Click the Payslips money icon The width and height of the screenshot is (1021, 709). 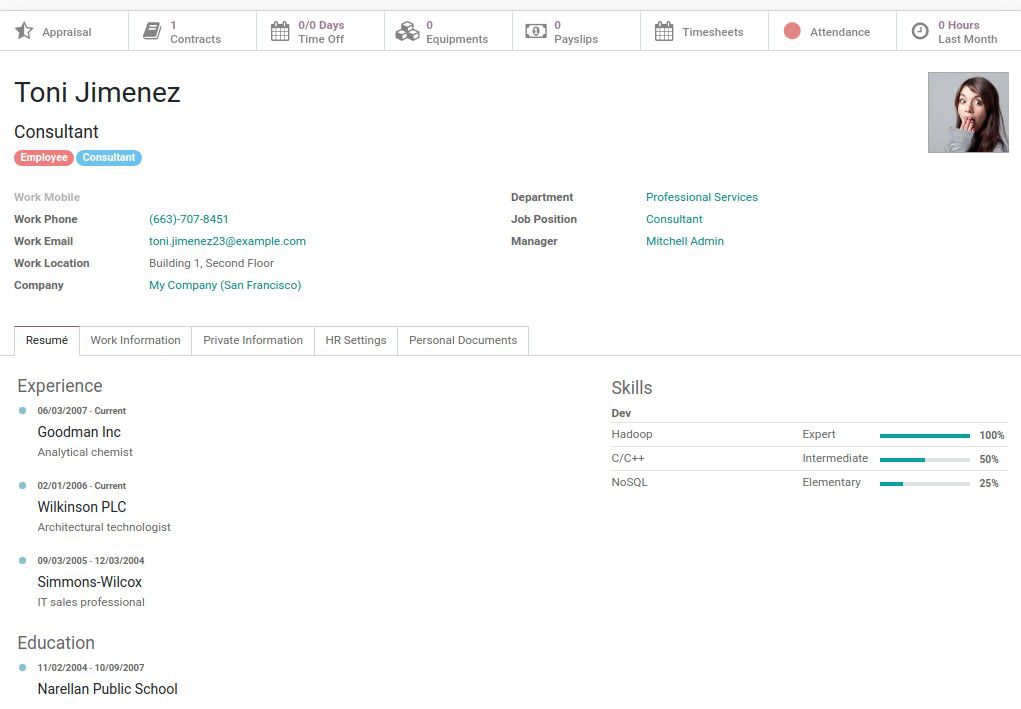point(536,31)
